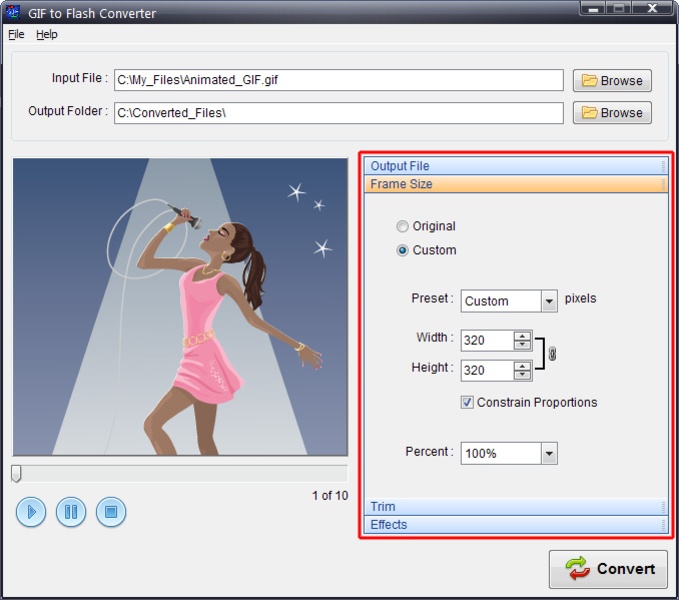The width and height of the screenshot is (679, 600).
Task: Click the Play button under the preview
Action: pos(31,512)
